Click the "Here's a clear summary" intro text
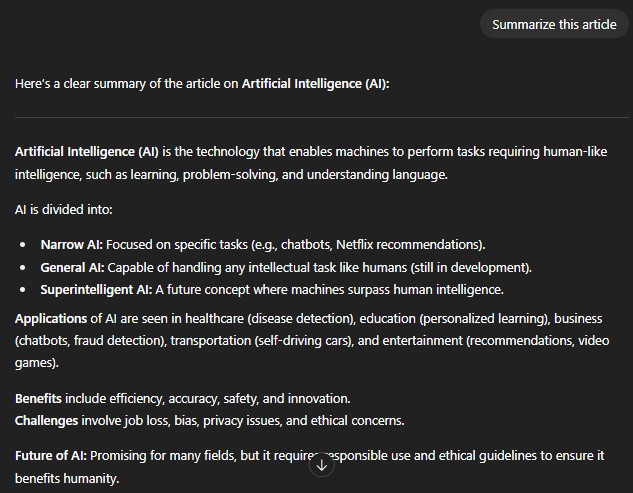This screenshot has width=633, height=493. (x=127, y=83)
